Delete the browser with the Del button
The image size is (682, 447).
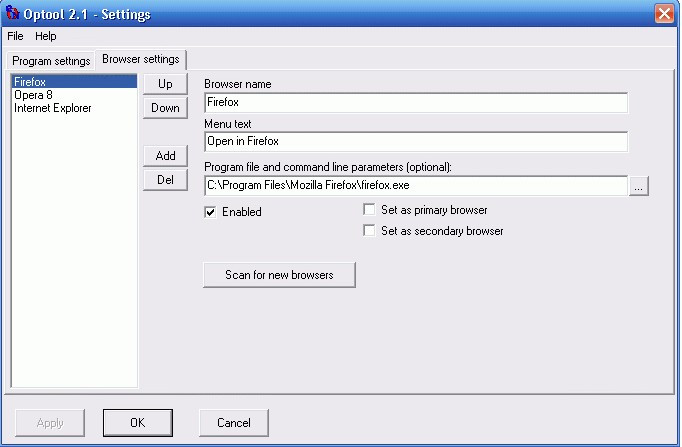click(165, 180)
